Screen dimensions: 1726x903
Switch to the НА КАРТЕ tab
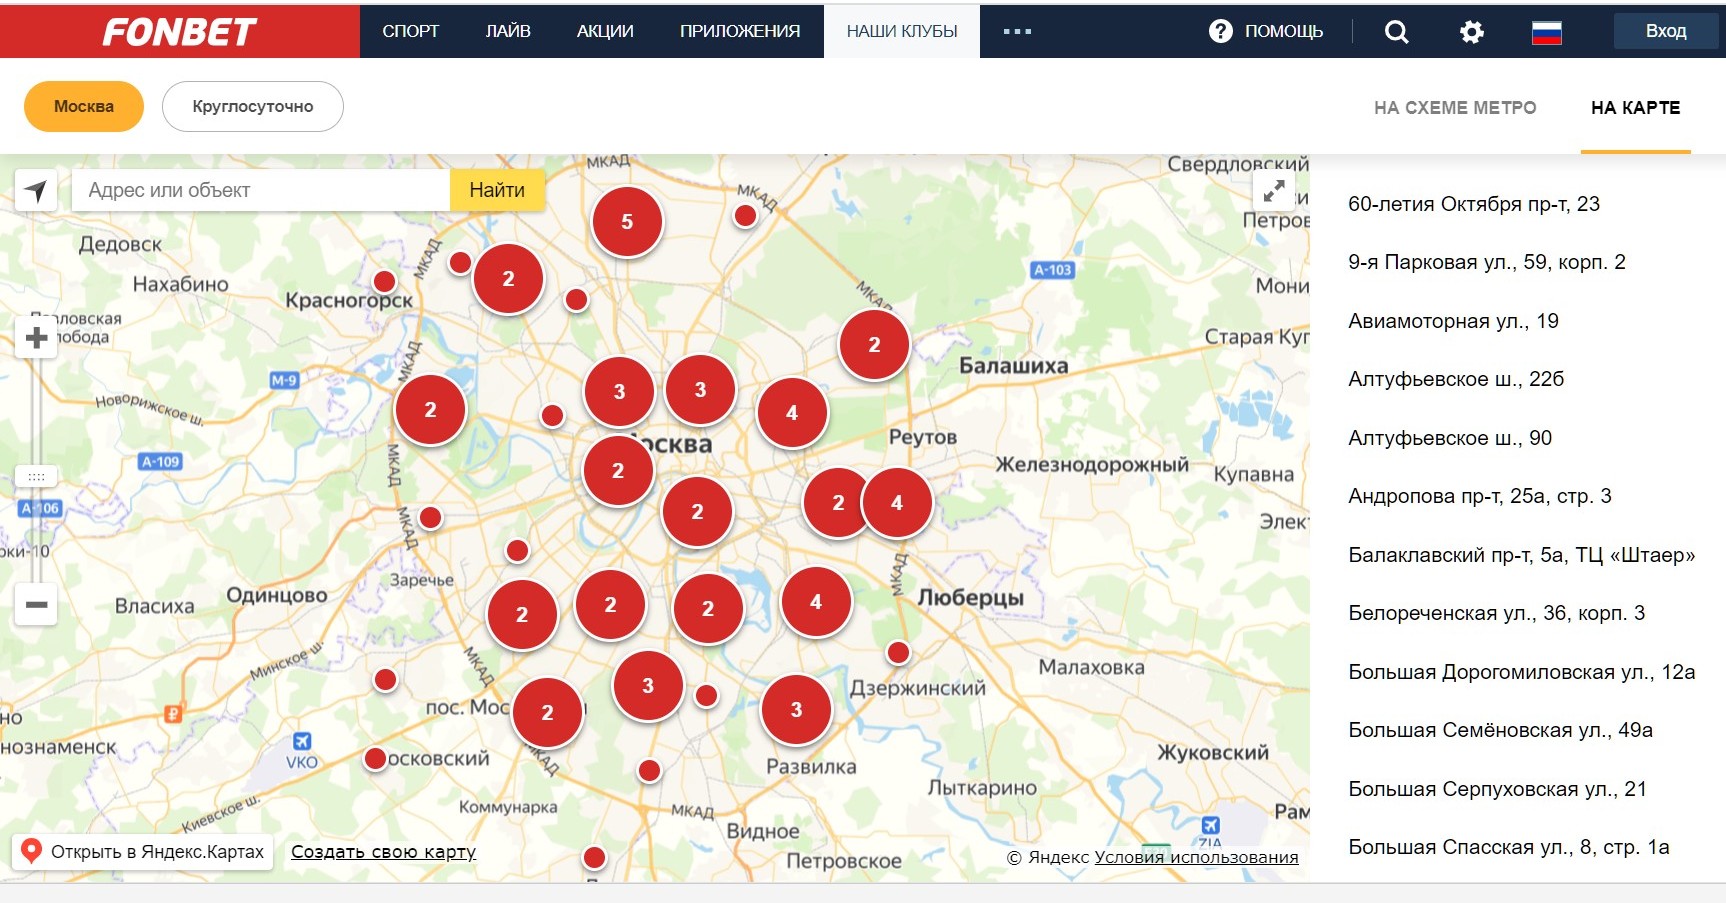(1636, 108)
